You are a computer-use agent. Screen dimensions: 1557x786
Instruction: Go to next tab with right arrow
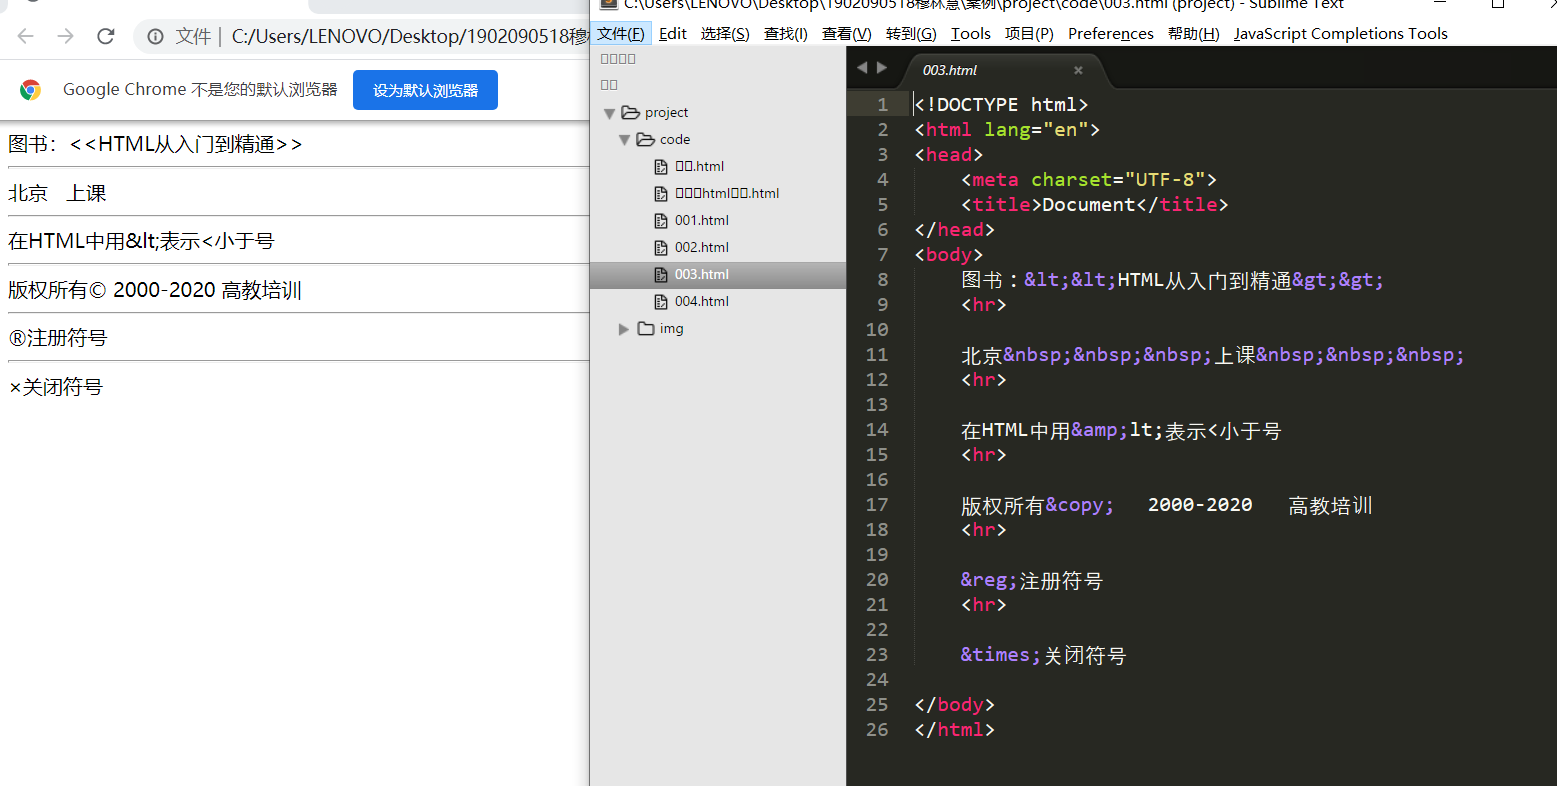tap(882, 68)
